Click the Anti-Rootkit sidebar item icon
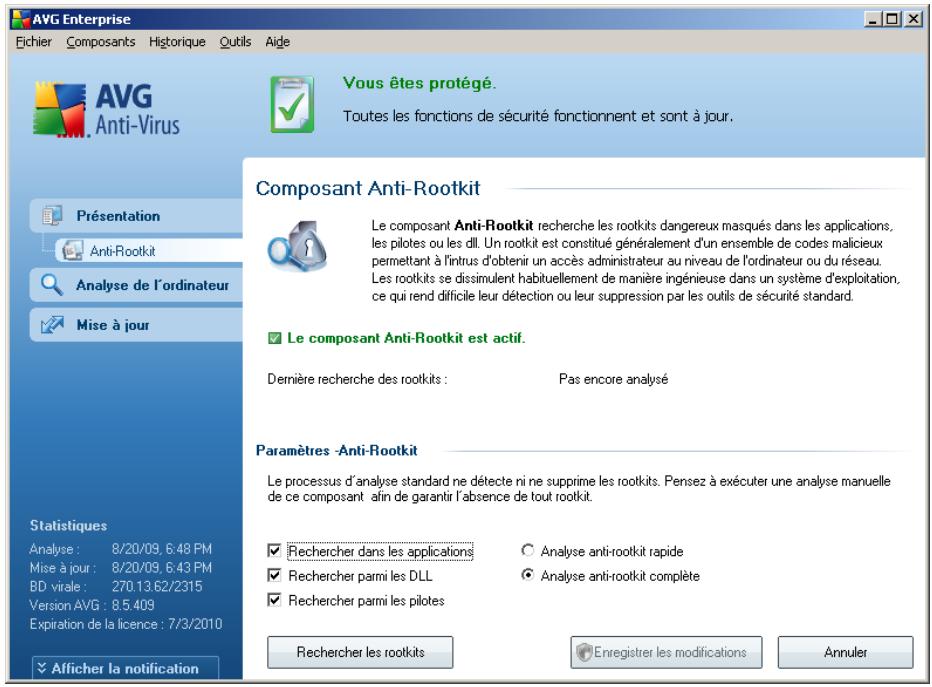 pos(73,251)
